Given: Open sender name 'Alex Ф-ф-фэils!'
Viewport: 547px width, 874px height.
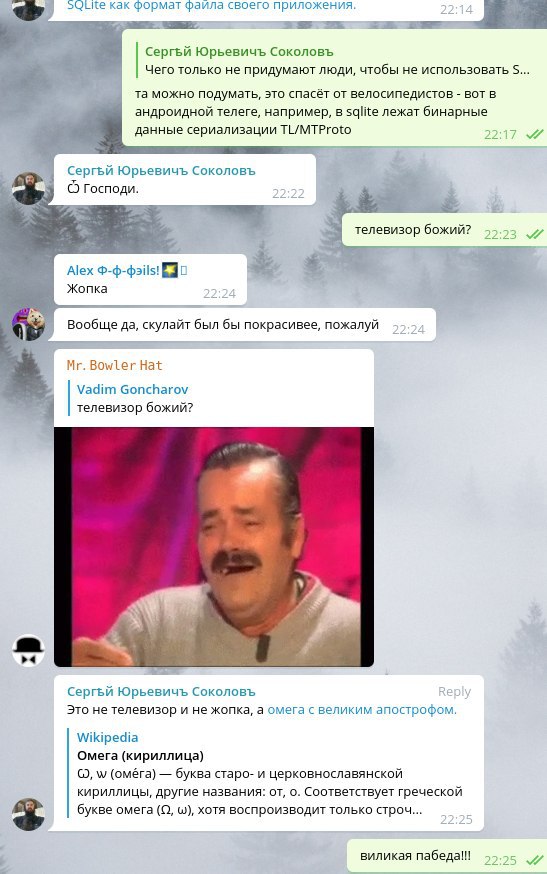Looking at the screenshot, I should [113, 270].
